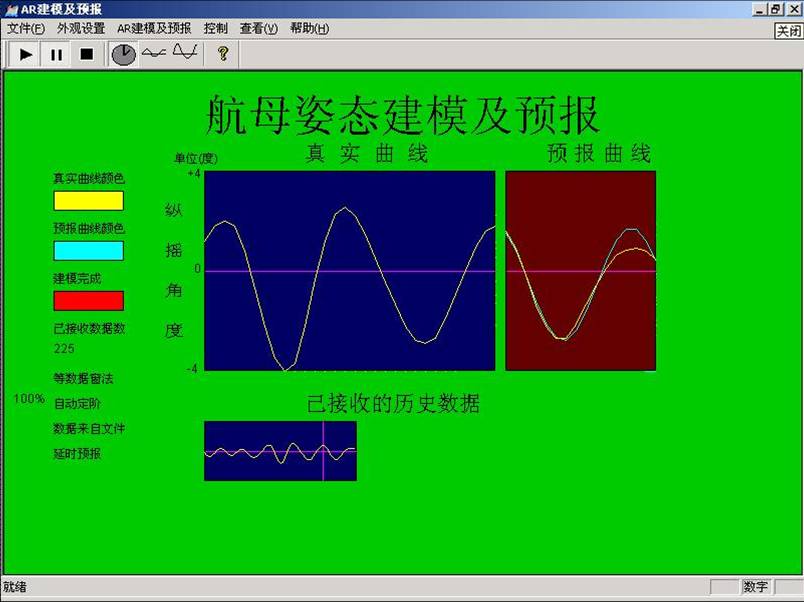This screenshot has height=602, width=804.
Task: Click the 数据来自文件 text
Action: point(89,428)
